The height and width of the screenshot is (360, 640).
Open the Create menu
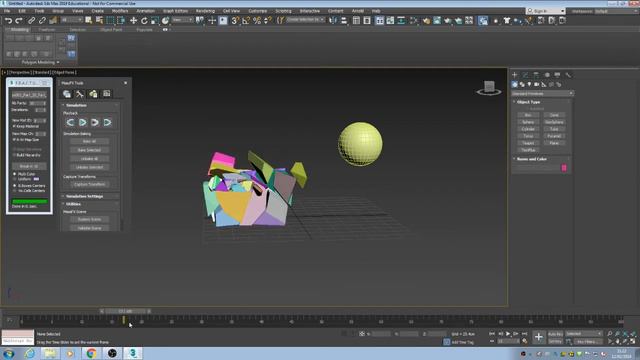coord(98,11)
